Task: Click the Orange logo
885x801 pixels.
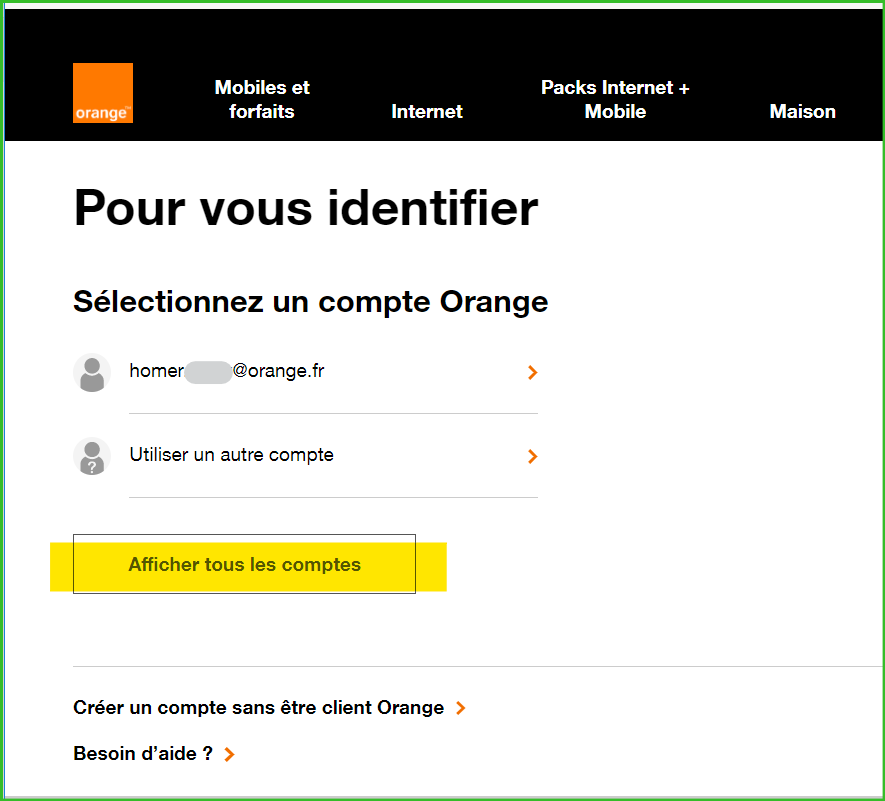Action: tap(103, 93)
